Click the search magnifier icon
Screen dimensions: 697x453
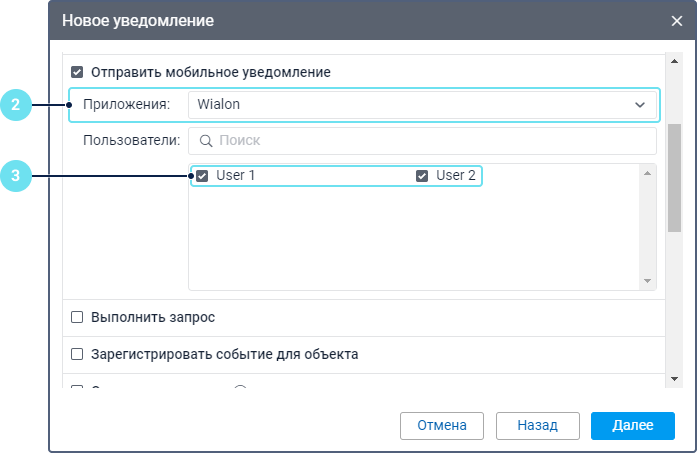click(206, 141)
